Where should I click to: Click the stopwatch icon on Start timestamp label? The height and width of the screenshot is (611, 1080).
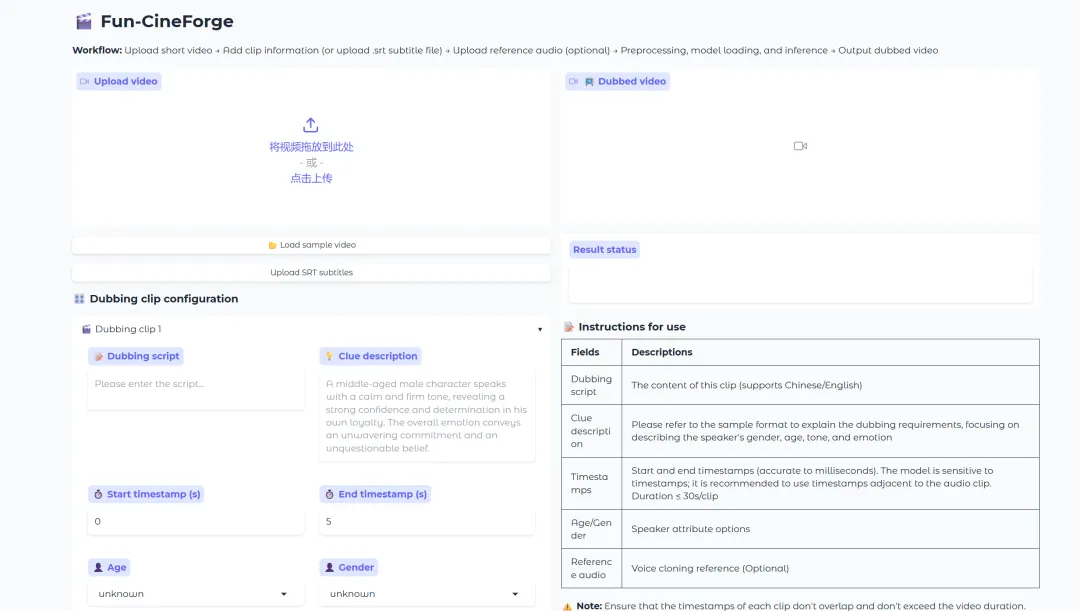(x=98, y=494)
